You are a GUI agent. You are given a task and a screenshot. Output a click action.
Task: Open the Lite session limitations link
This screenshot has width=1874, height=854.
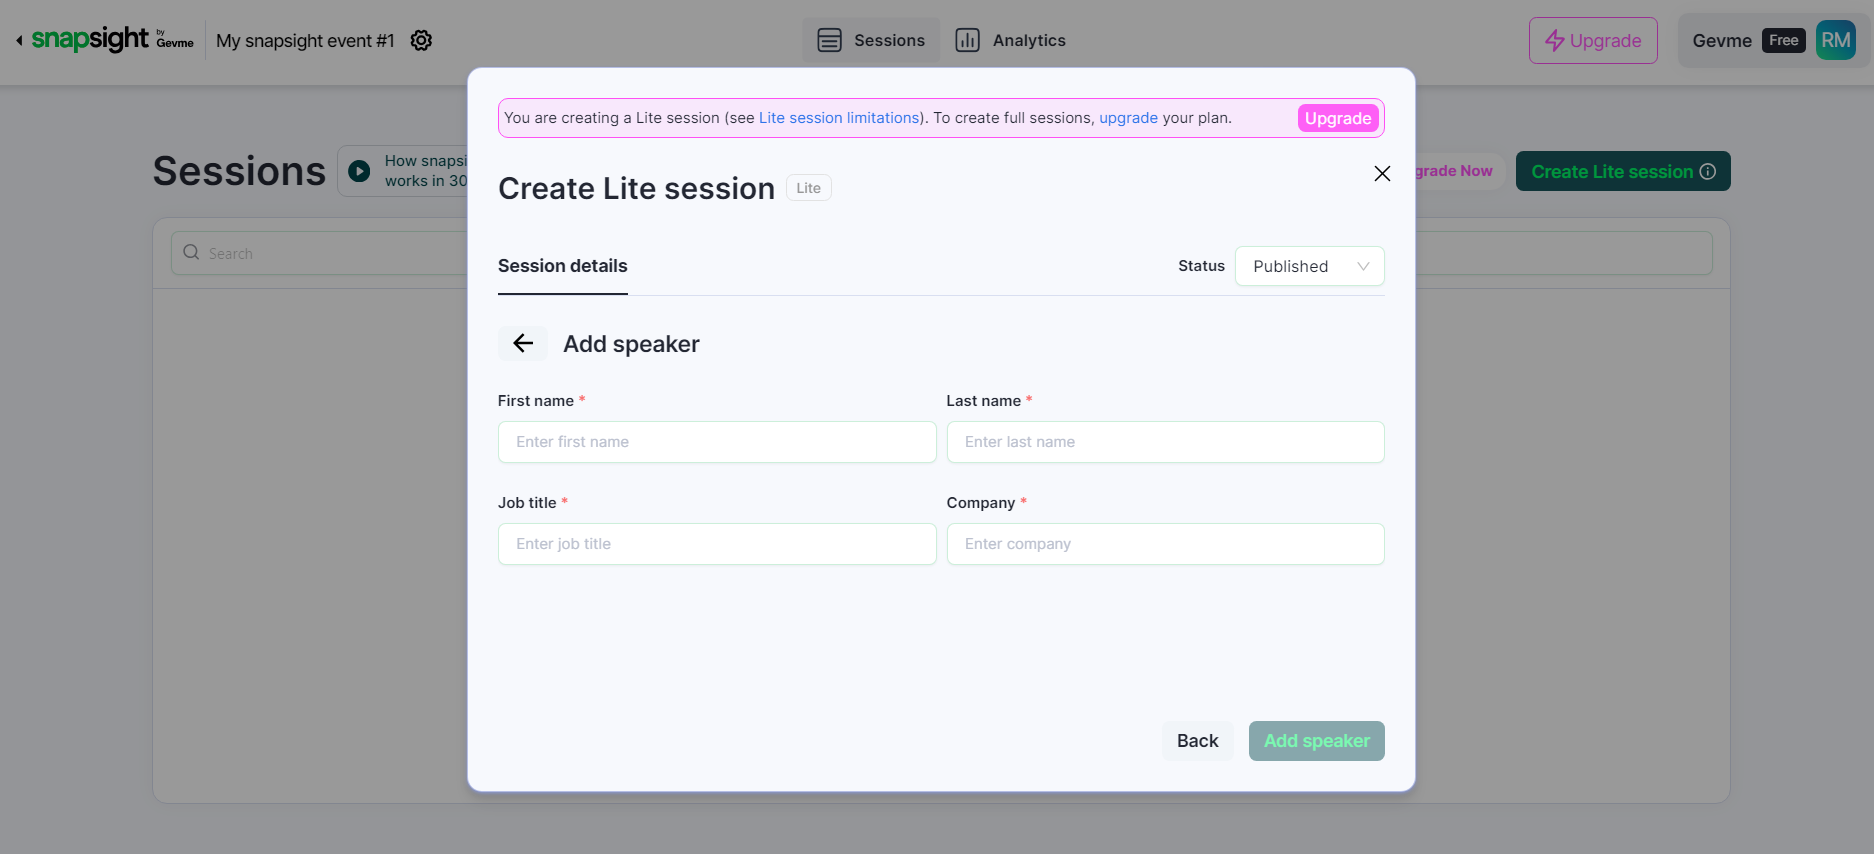pos(838,118)
